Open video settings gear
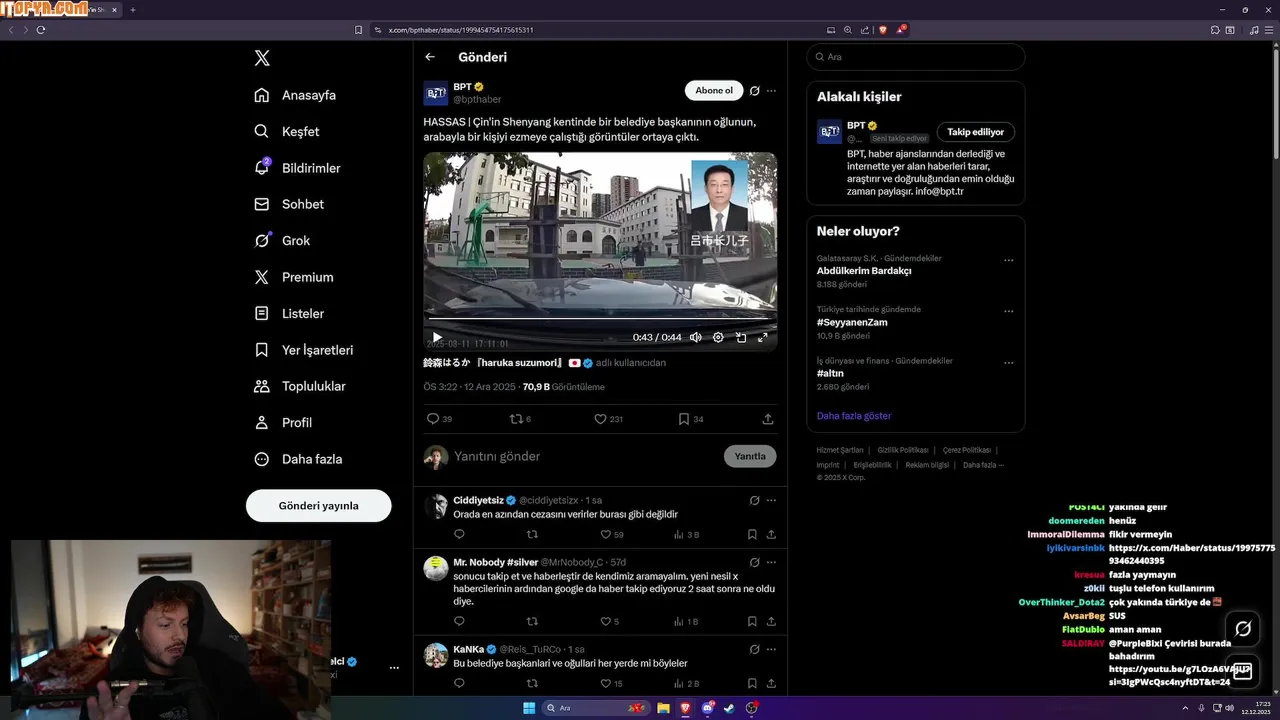Viewport: 1280px width, 720px height. click(x=718, y=337)
